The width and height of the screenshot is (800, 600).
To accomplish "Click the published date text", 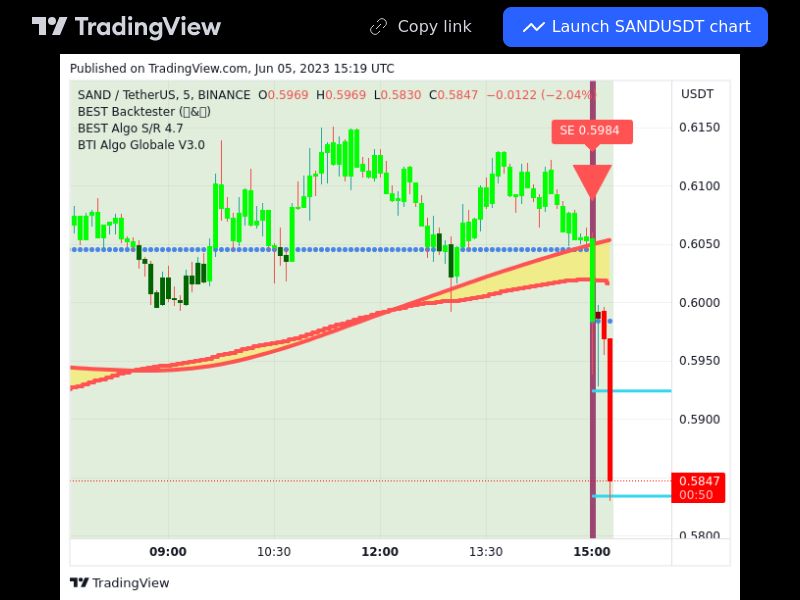I will coord(232,68).
